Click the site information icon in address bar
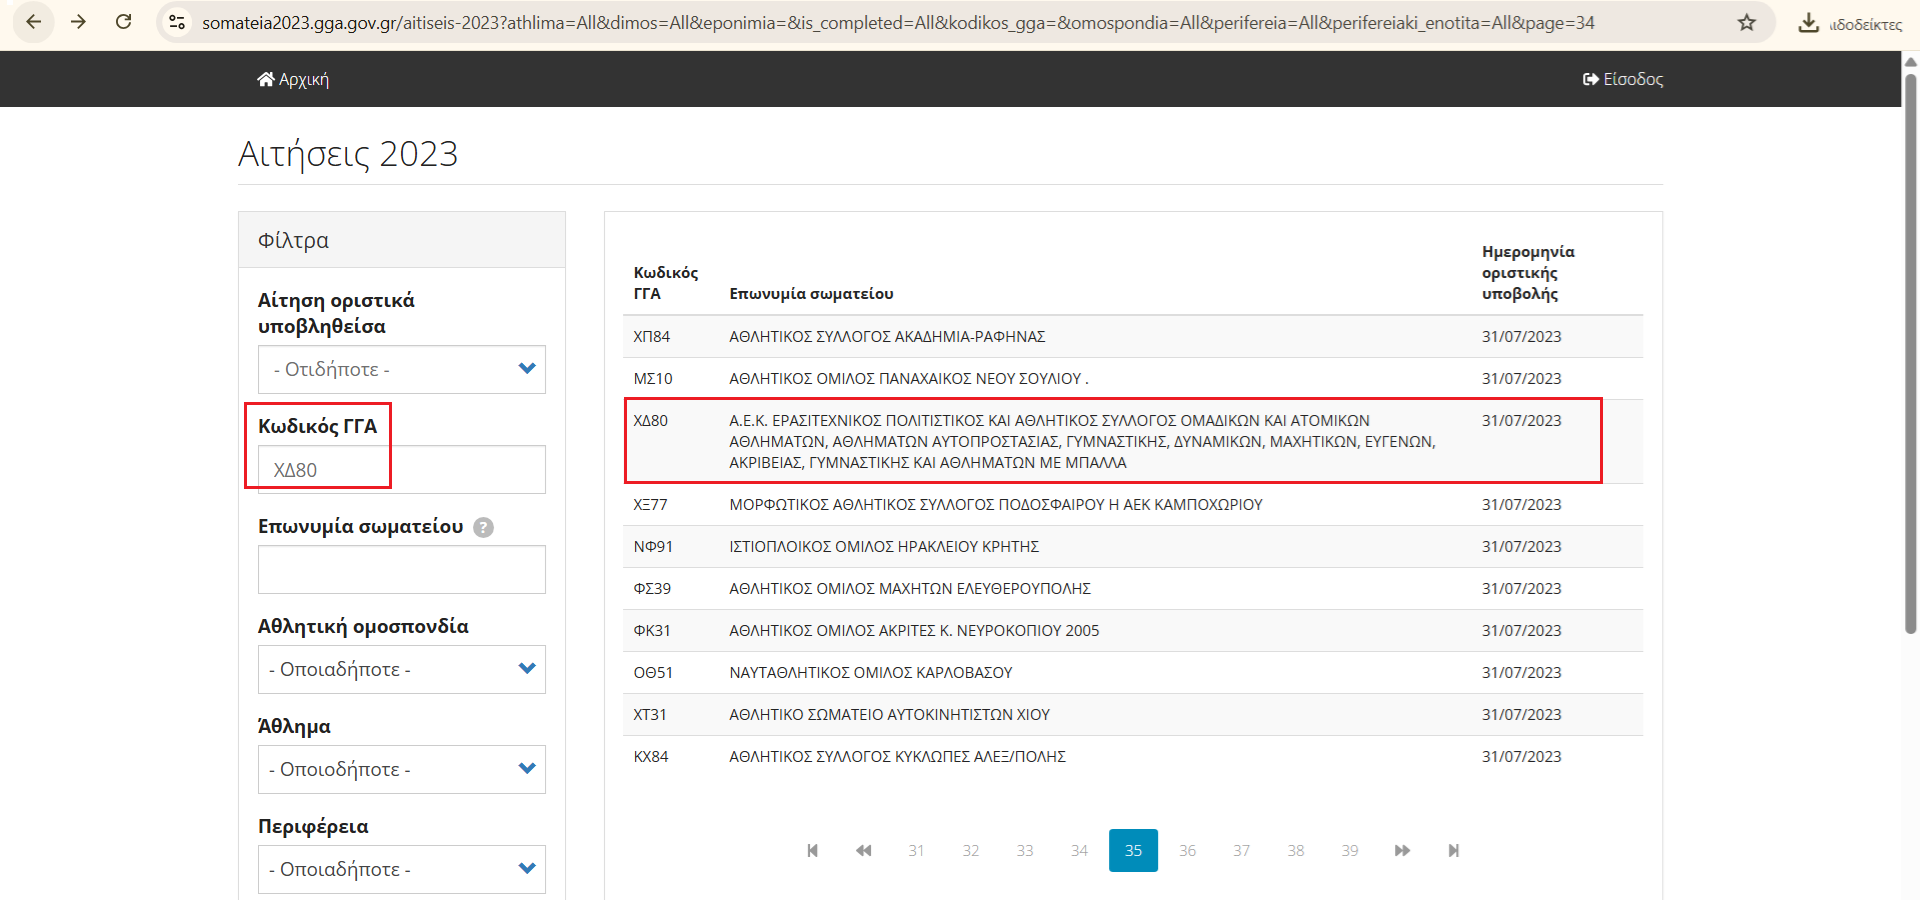This screenshot has width=1920, height=900. 177,22
